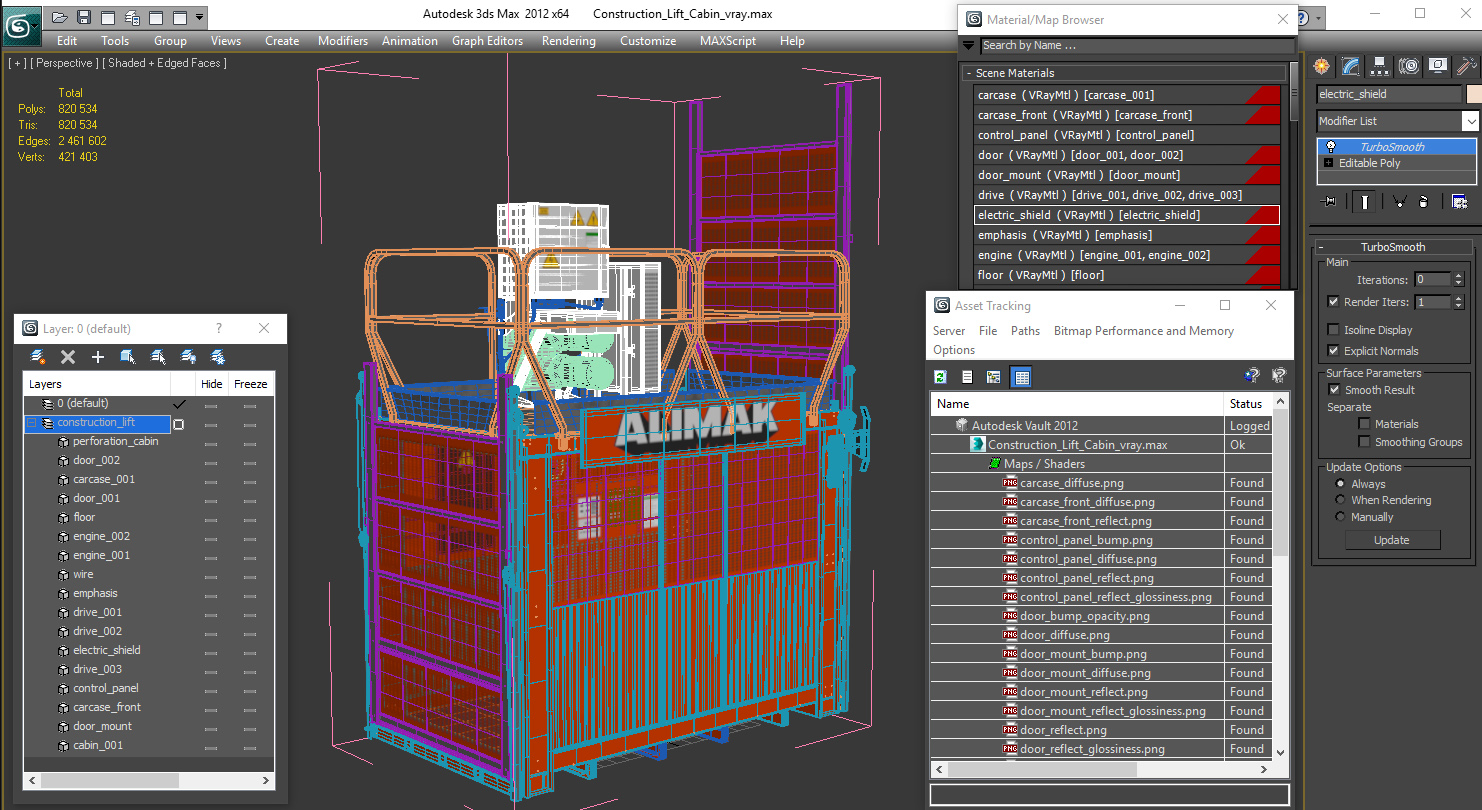Open the Motion panel tab (wheel icon)
The height and width of the screenshot is (810, 1482).
pos(1409,66)
